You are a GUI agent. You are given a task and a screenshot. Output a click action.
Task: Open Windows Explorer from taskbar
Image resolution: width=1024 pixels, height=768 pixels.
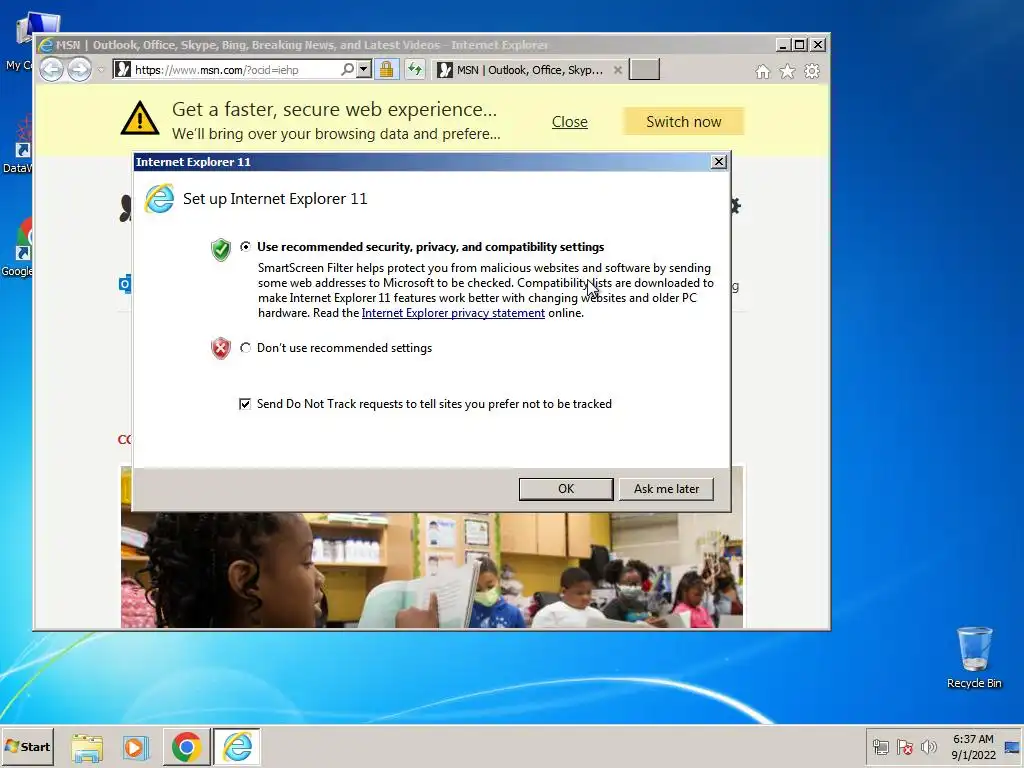point(87,747)
